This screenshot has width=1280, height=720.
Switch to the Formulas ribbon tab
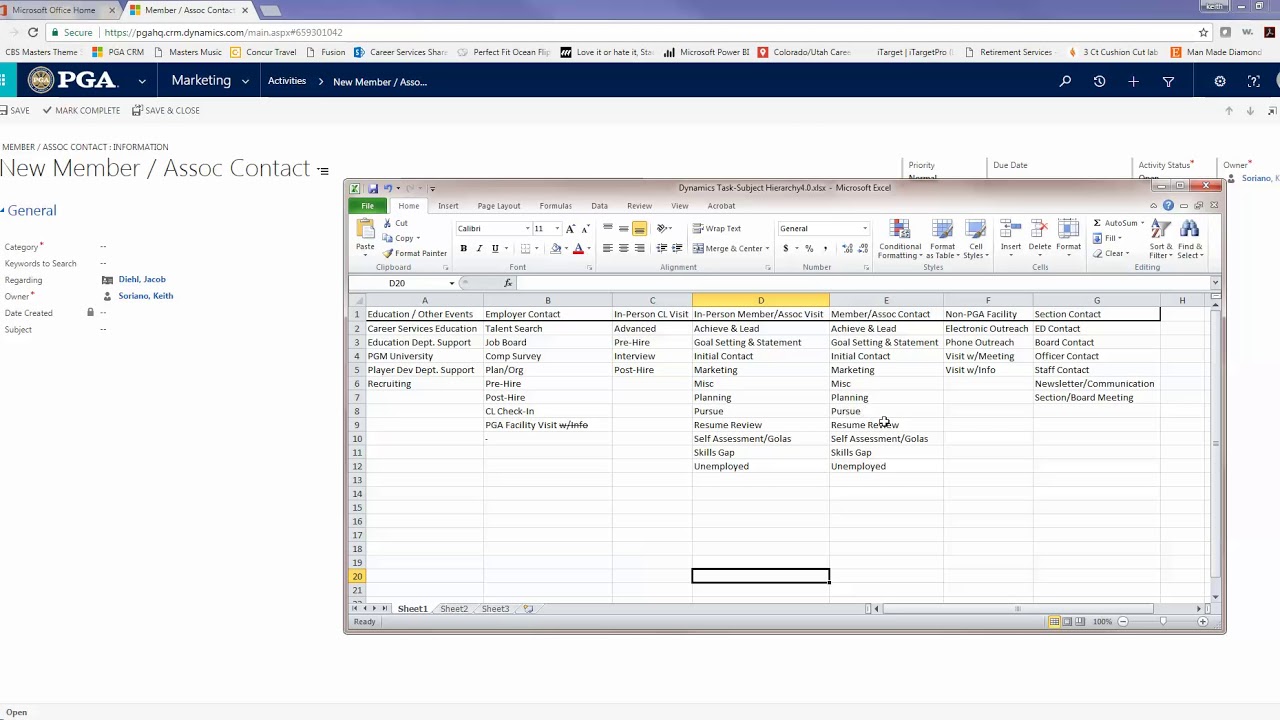555,206
